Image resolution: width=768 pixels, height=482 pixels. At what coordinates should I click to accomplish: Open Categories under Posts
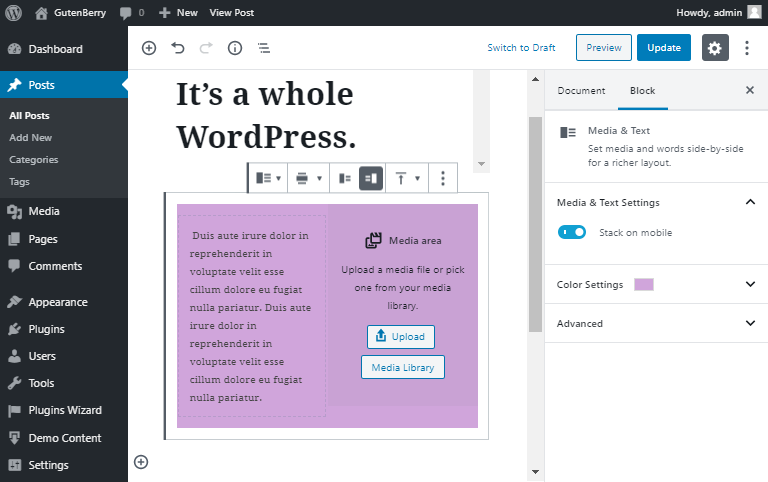[x=33, y=160]
